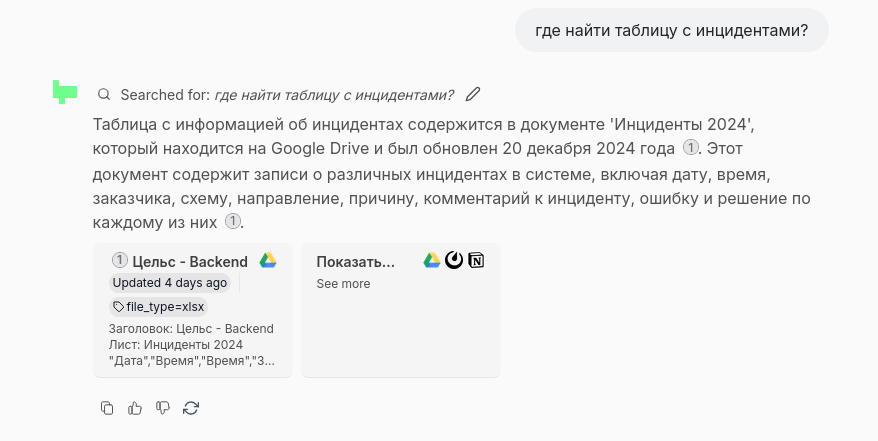Viewport: 878px width, 441px height.
Task: Regenerate the response with the refresh icon
Action: pos(191,408)
